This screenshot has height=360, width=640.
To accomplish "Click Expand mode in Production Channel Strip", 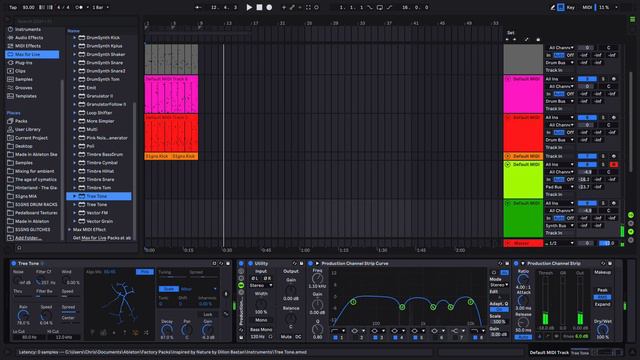I will [x=602, y=304].
